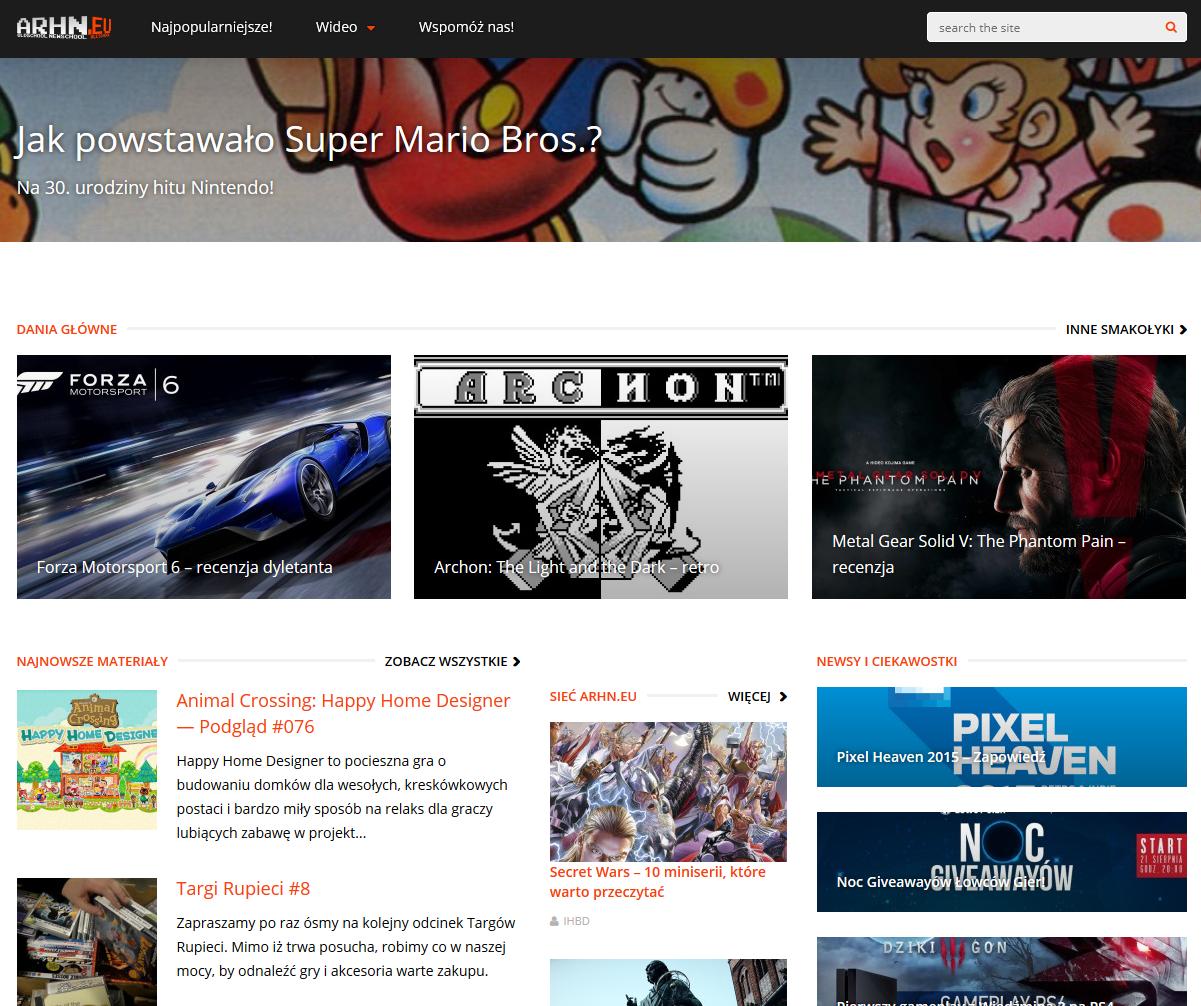This screenshot has height=1006, width=1201.
Task: Click the chevron next to INNE SMAKOŁYKI
Action: 1183,329
